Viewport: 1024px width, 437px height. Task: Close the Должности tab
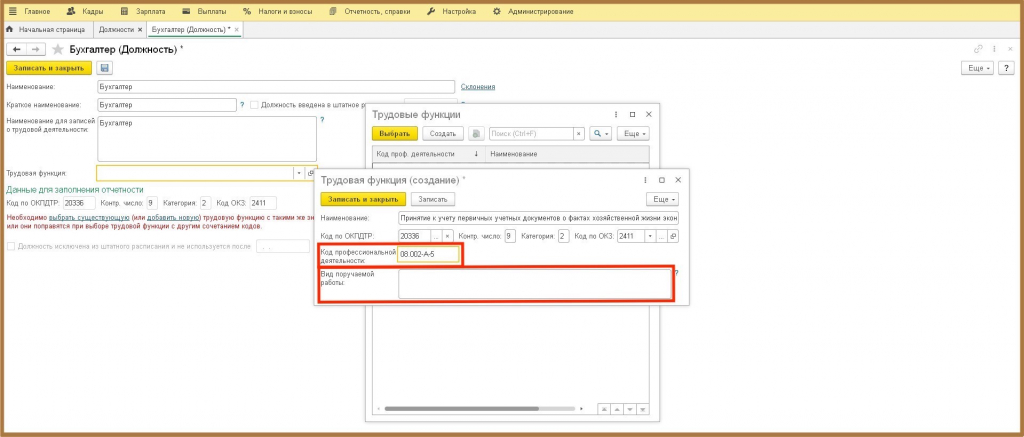click(x=140, y=30)
